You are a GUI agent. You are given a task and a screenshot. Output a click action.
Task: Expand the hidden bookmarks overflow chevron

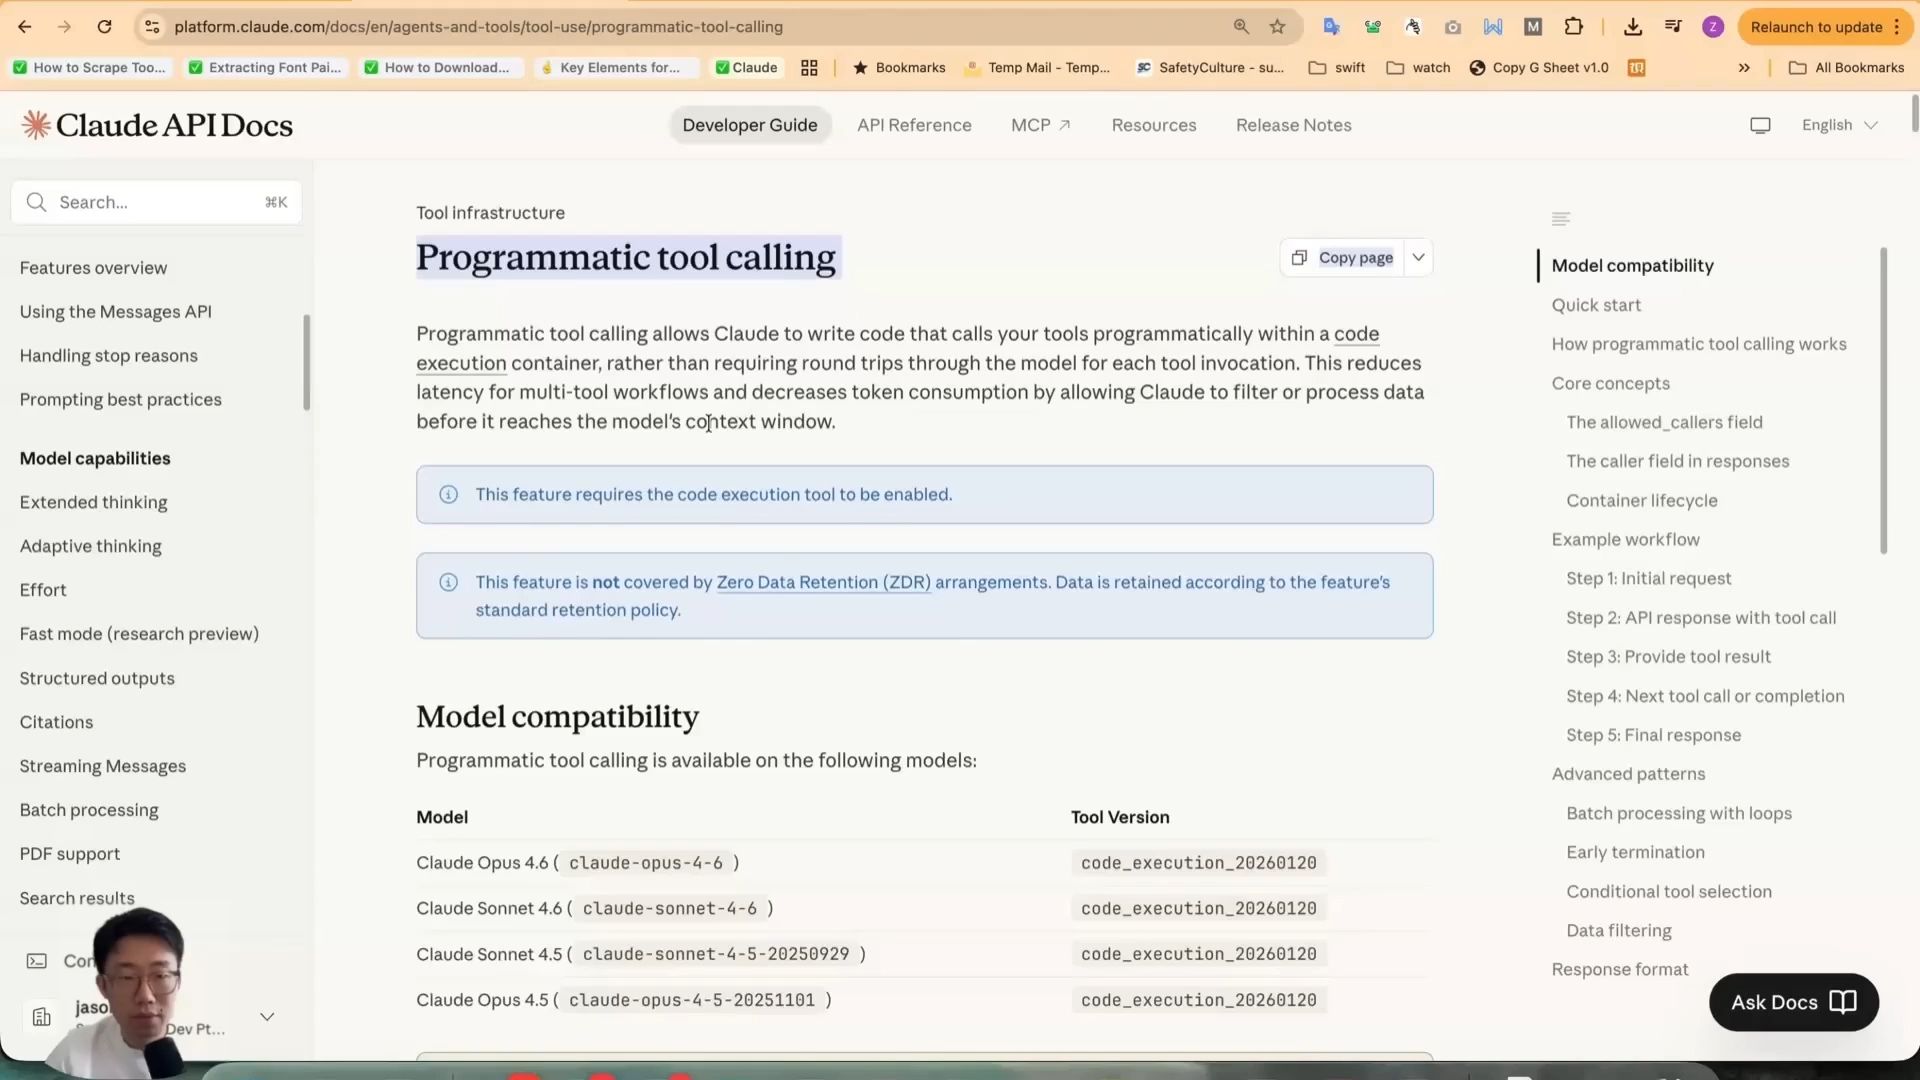[x=1744, y=68]
